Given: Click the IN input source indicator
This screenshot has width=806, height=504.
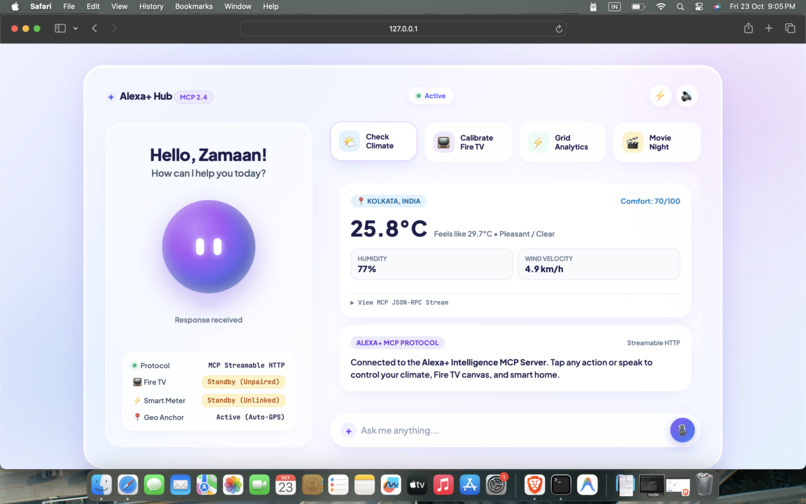Looking at the screenshot, I should [x=614, y=7].
